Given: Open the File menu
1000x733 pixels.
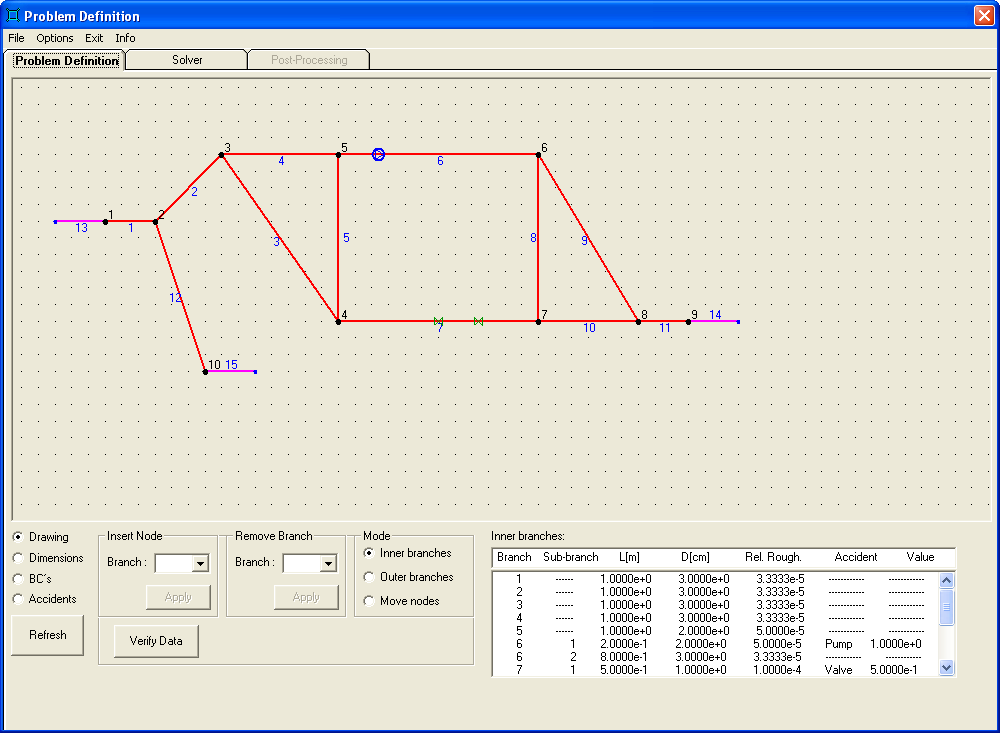Looking at the screenshot, I should [16, 38].
